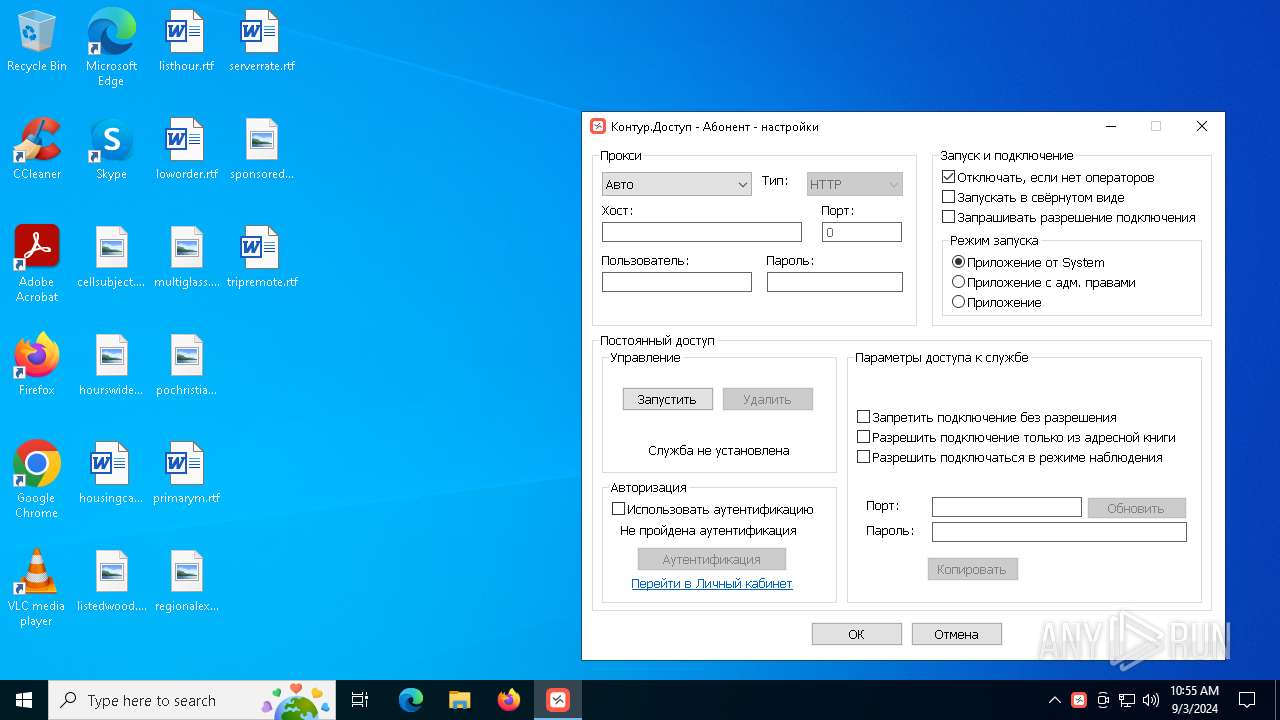Viewport: 1280px width, 720px height.
Task: Open the Recycle Bin desktop icon
Action: pos(37,42)
